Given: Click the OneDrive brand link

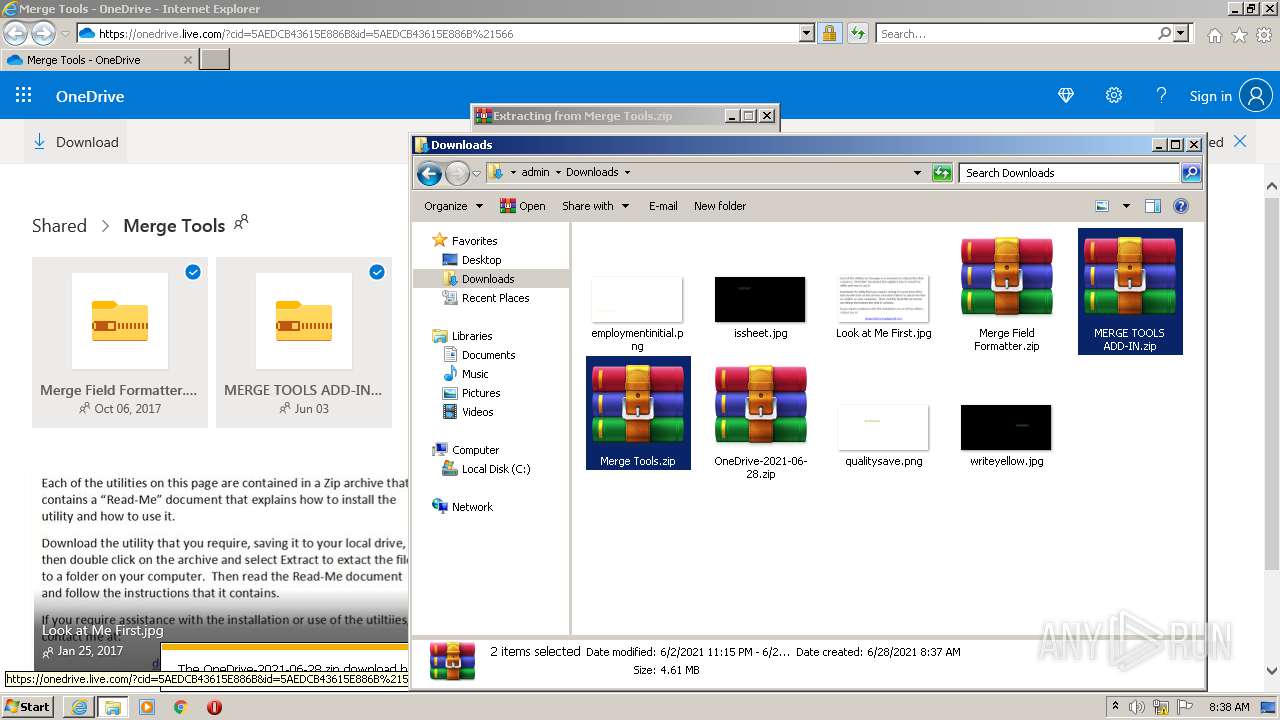Looking at the screenshot, I should (90, 97).
